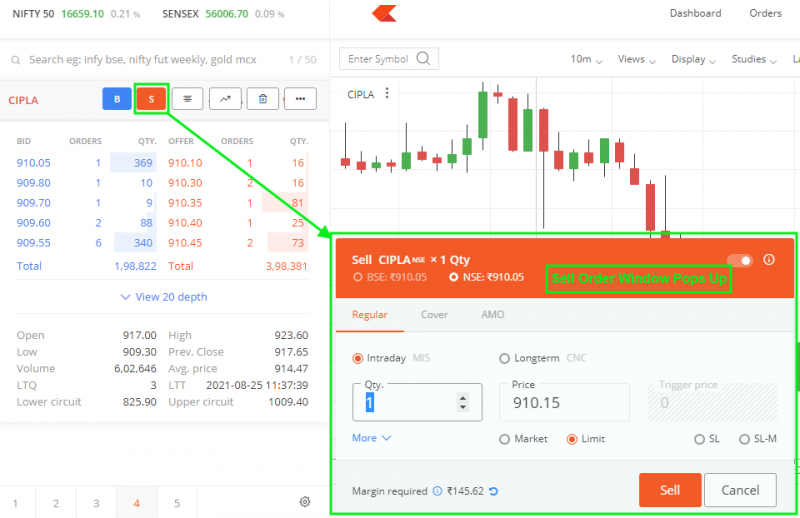Click the blue B buy button for CIPLA

click(117, 99)
